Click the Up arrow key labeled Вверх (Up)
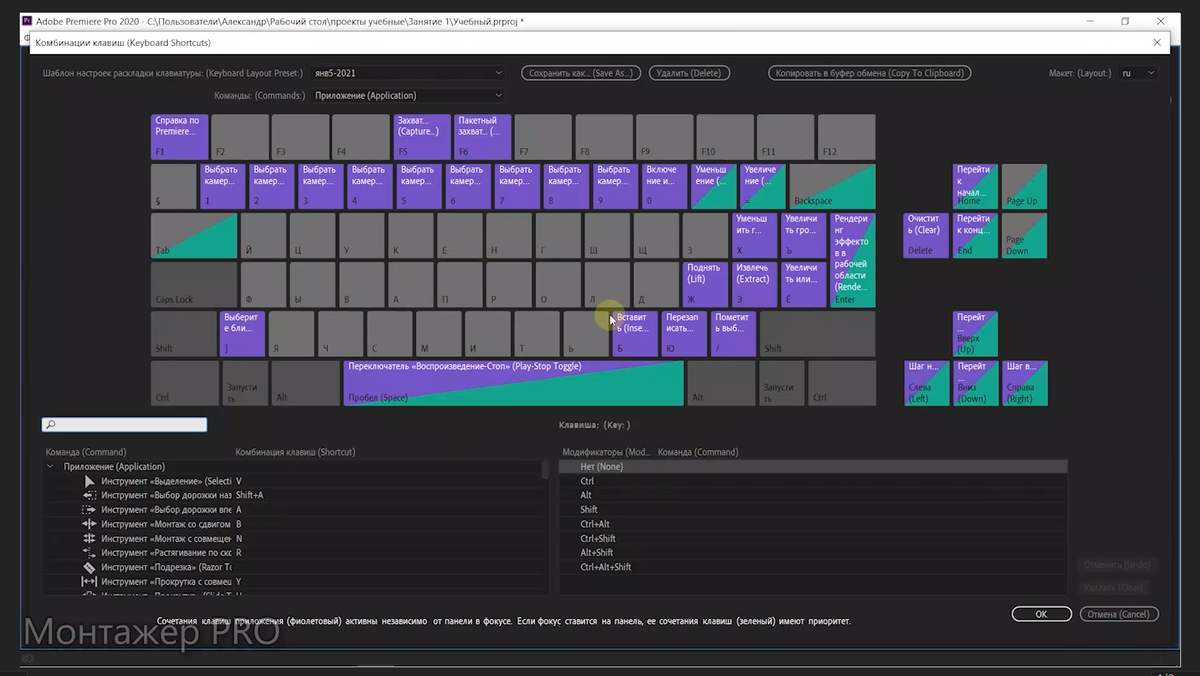The height and width of the screenshot is (676, 1200). pyautogui.click(x=975, y=334)
